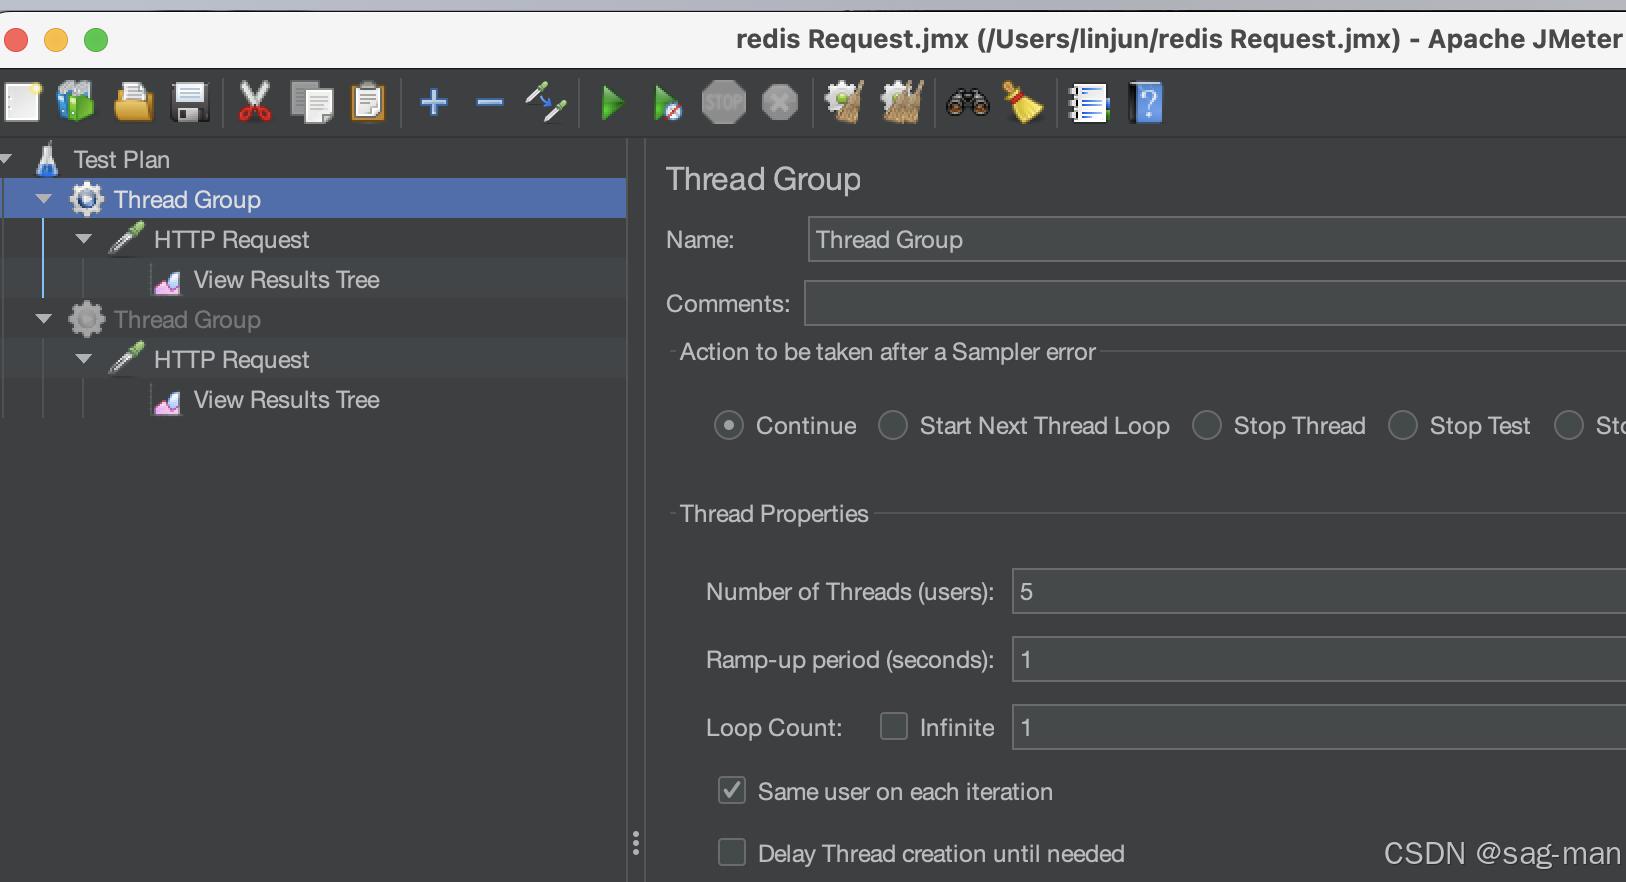This screenshot has height=882, width=1626.
Task: Click the Copy icon in toolbar
Action: [x=312, y=102]
